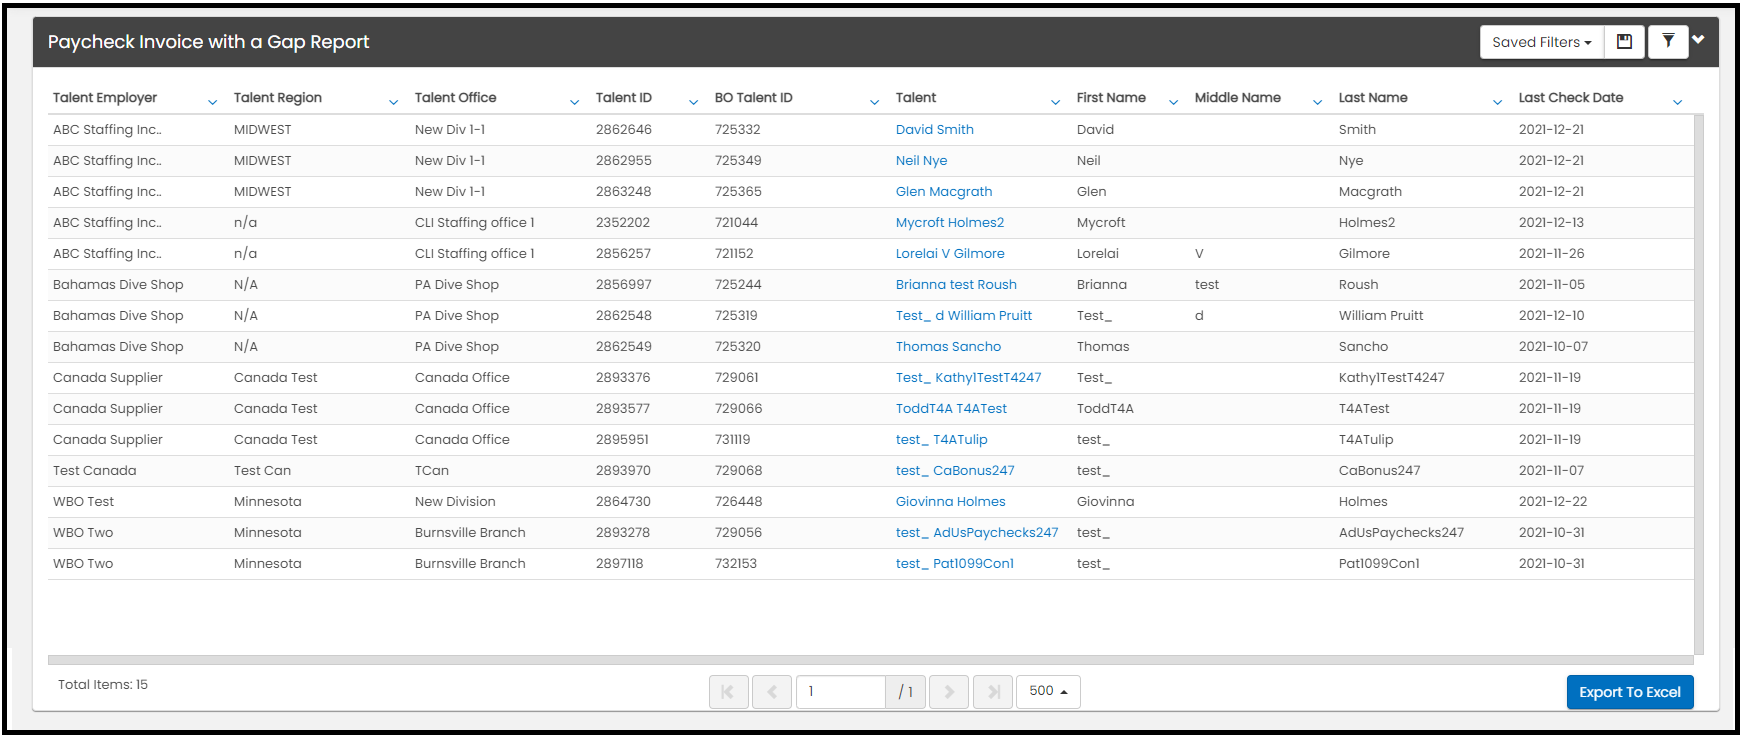Open the Neil Nye talent link

[921, 160]
